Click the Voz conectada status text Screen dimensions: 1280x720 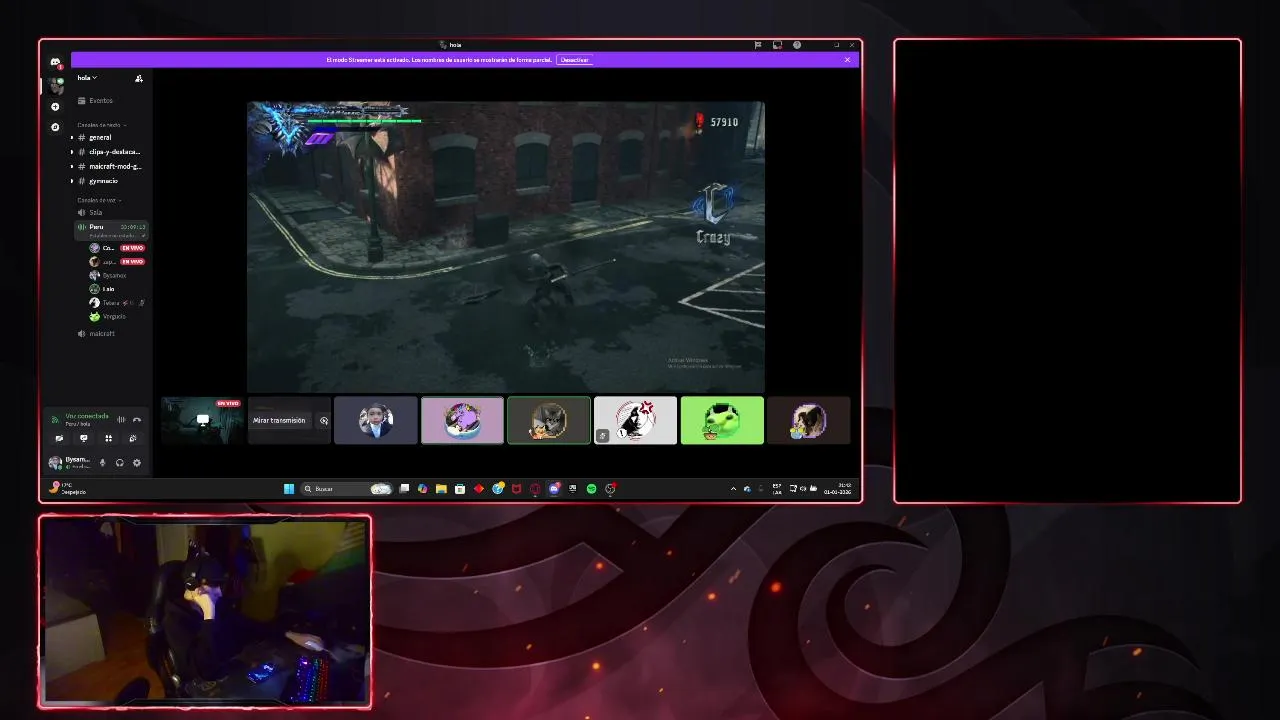87,416
